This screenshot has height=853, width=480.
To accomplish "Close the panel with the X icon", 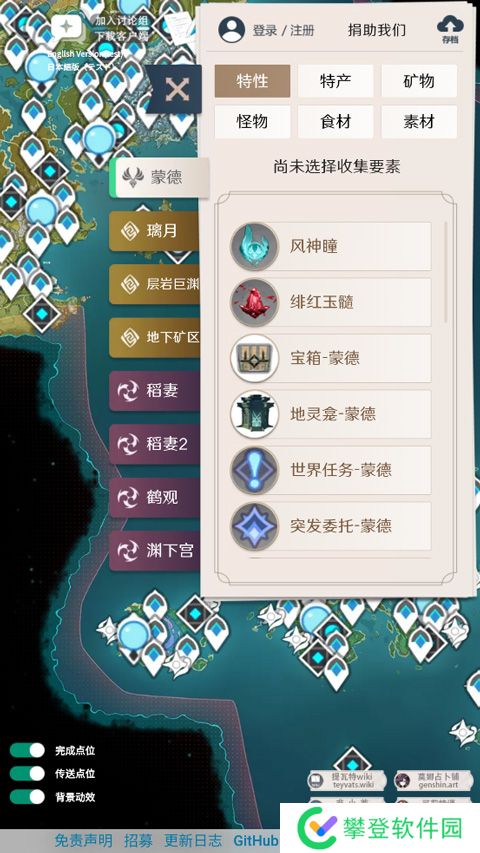I will (x=177, y=89).
